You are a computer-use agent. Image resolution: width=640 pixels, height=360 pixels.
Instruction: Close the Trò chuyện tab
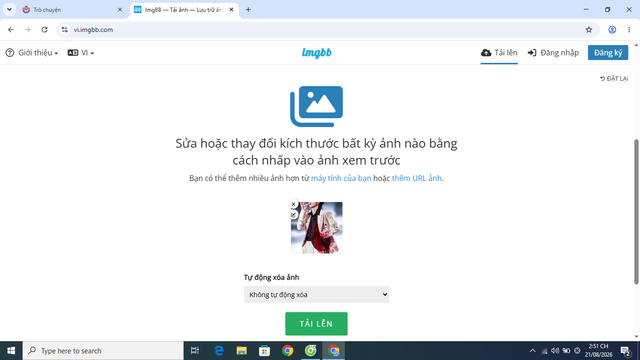click(120, 9)
